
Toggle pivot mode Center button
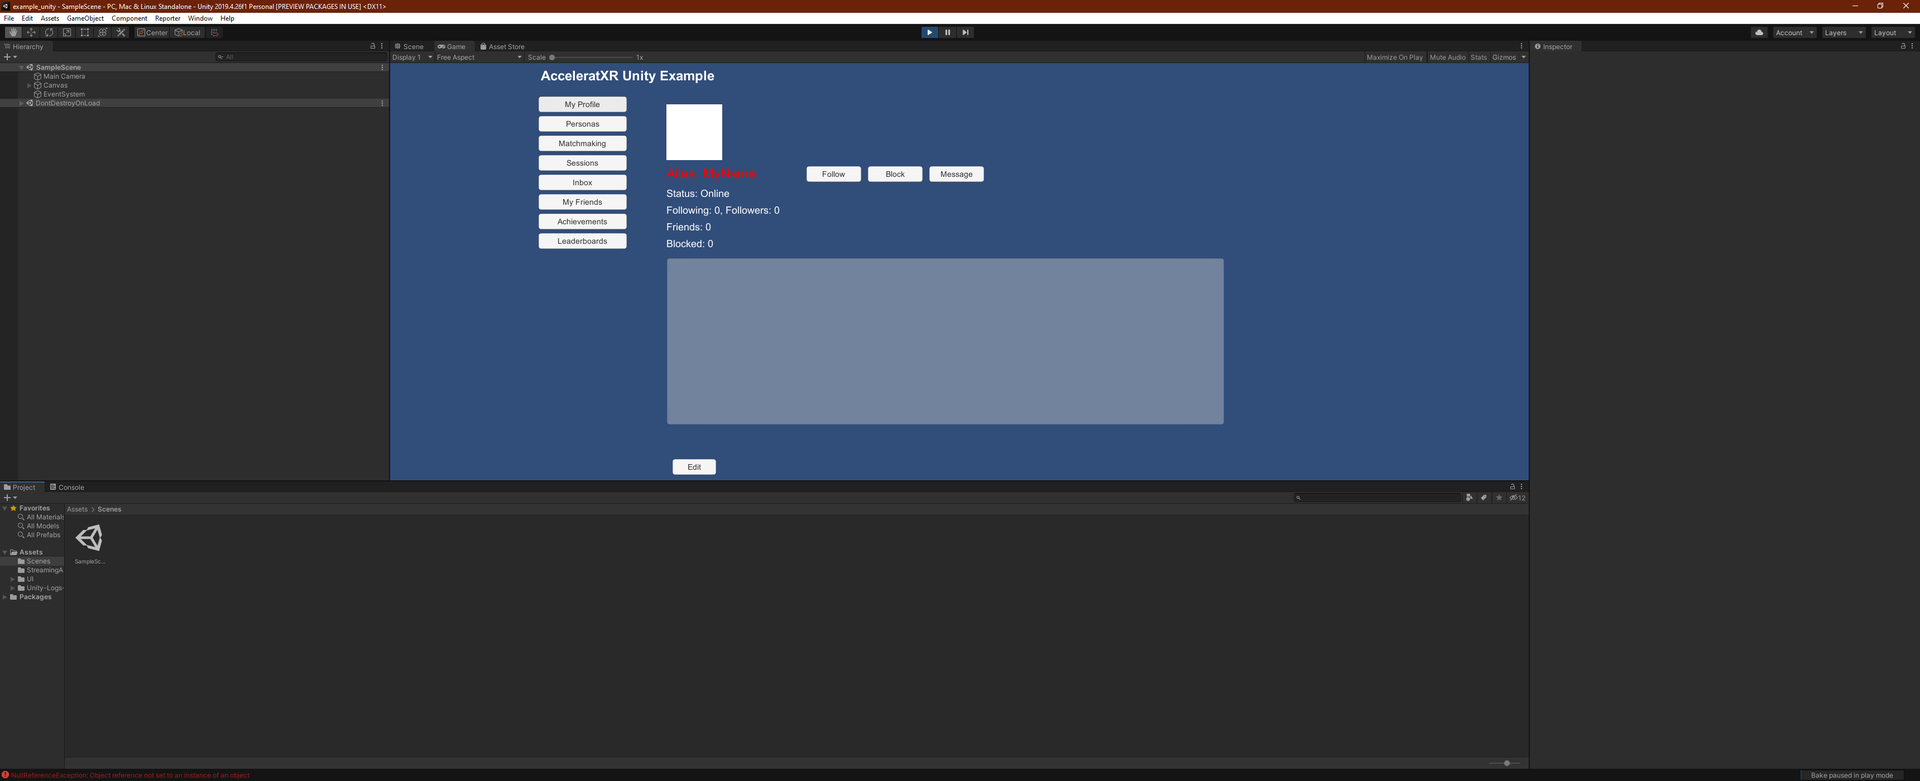(152, 32)
